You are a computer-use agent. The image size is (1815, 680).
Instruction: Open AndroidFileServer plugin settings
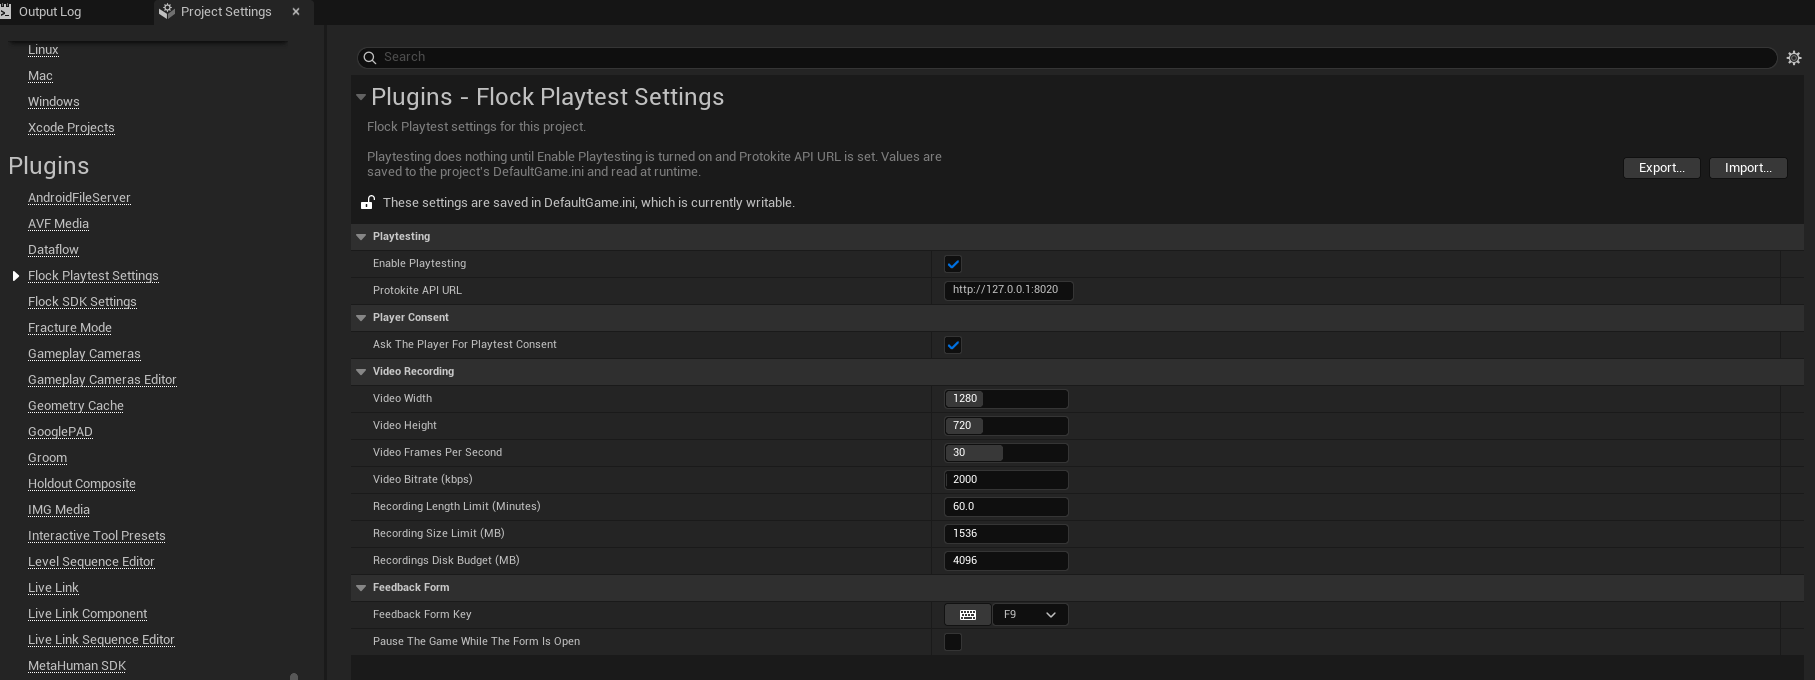click(79, 198)
